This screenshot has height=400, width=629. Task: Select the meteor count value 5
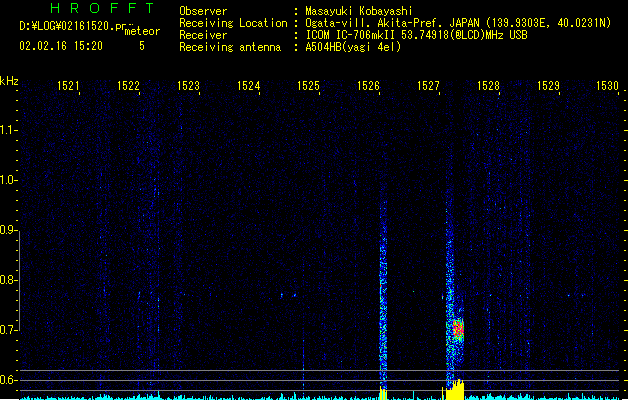(x=142, y=46)
